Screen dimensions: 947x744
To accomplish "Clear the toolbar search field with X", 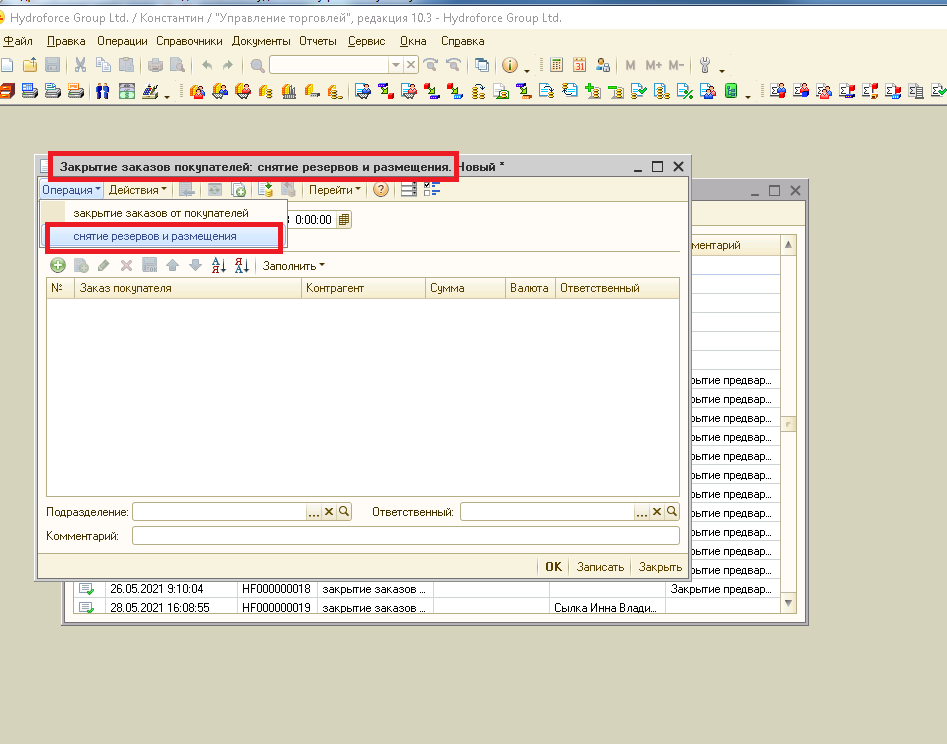I will [x=411, y=64].
